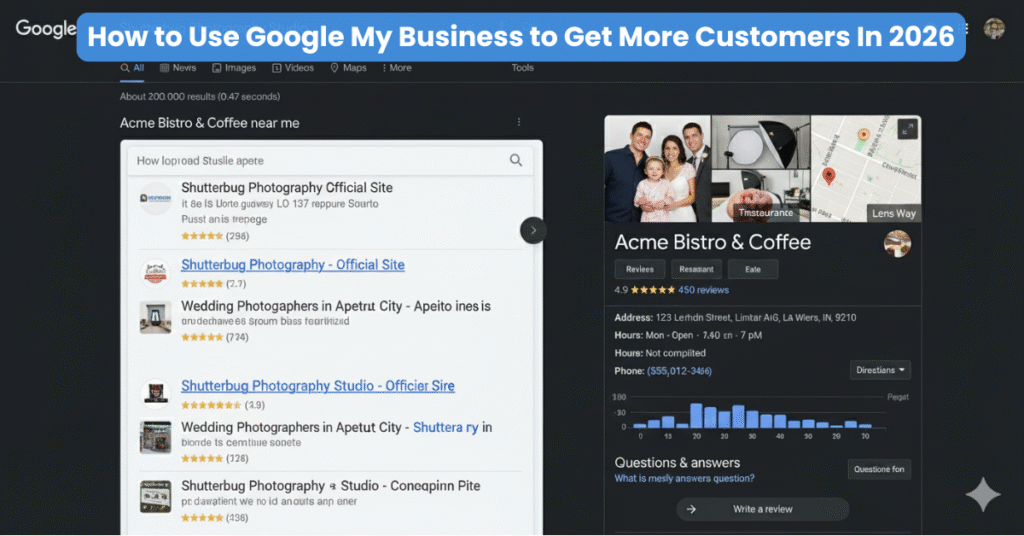Open the Directians dropdown
Viewport: 1024px width, 536px height.
(x=880, y=370)
